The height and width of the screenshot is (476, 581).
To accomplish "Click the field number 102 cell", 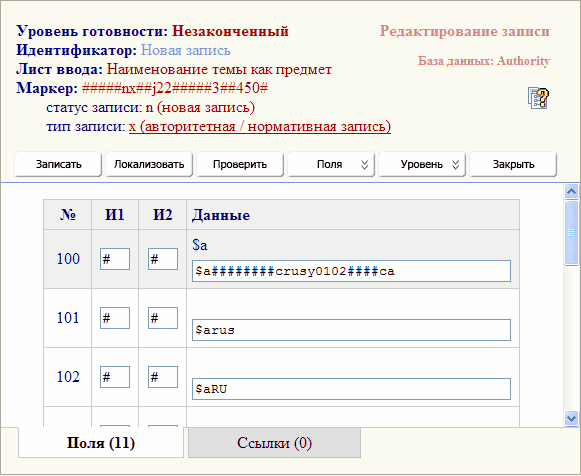I will [x=68, y=377].
